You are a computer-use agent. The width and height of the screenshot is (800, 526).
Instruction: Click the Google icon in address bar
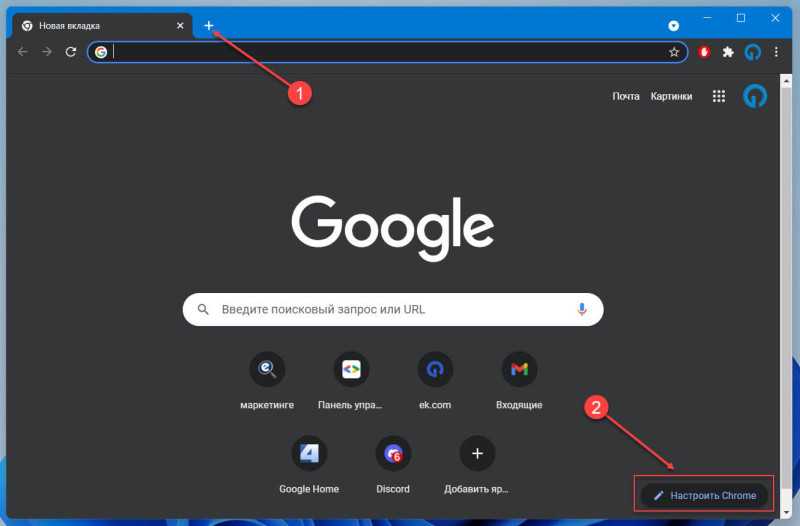[x=101, y=52]
